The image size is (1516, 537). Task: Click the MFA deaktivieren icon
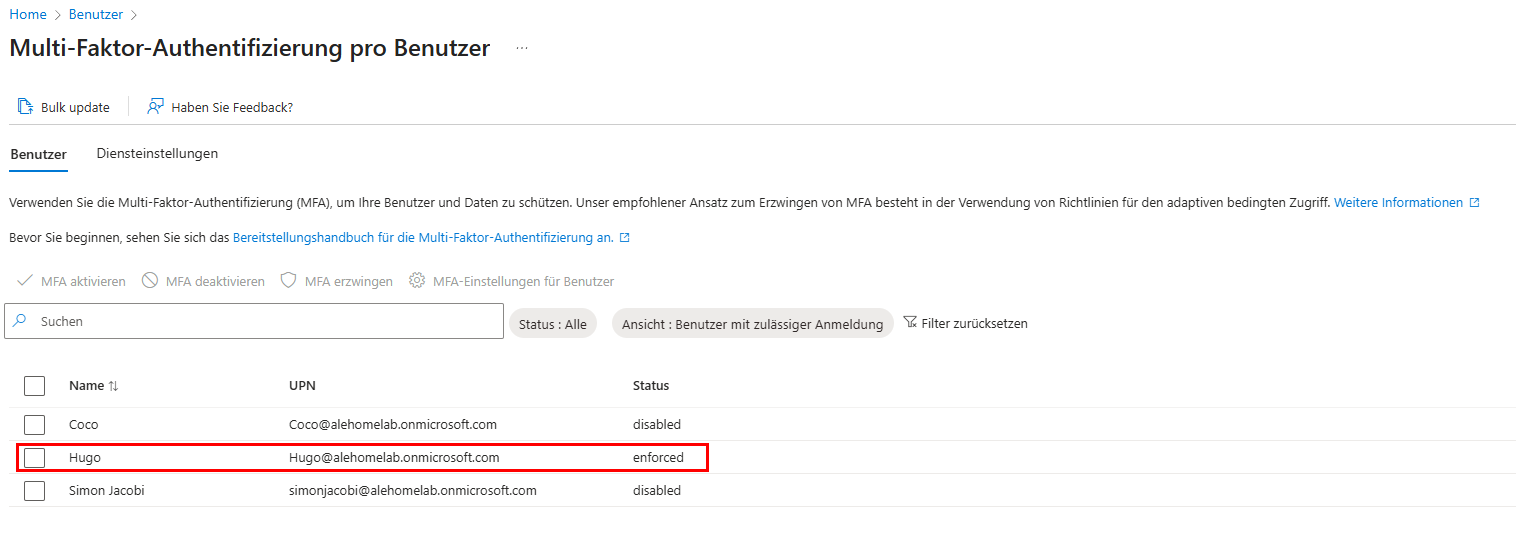(x=150, y=281)
